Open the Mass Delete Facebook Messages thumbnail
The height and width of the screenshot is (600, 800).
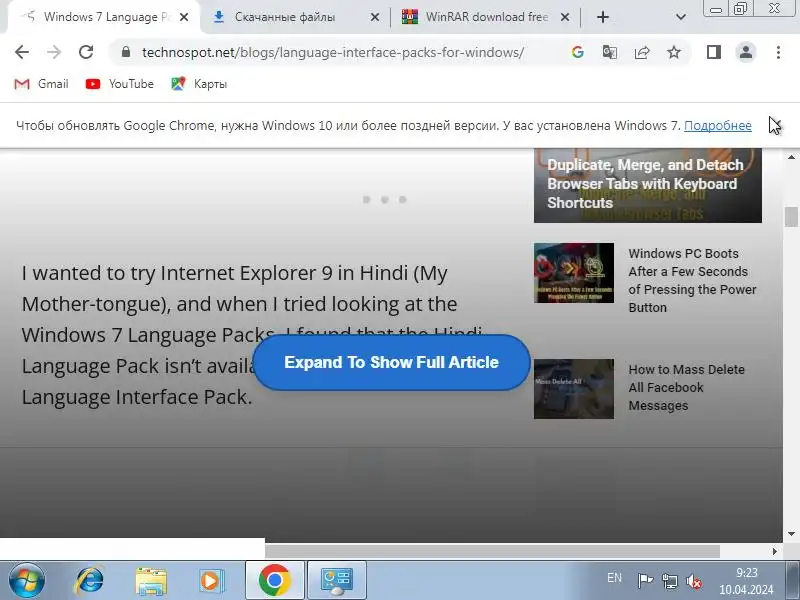574,389
